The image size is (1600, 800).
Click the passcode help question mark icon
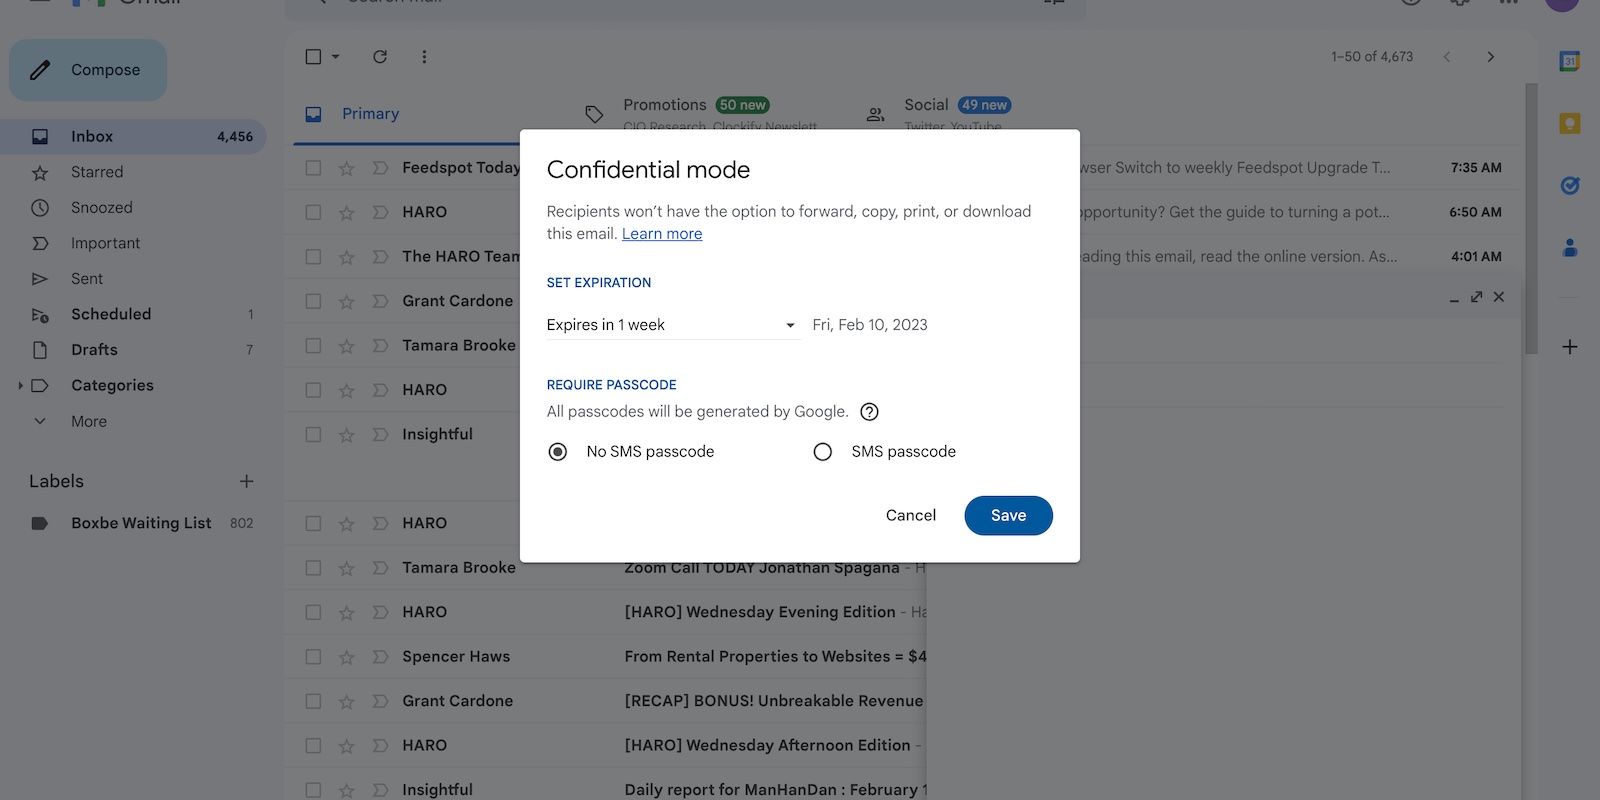pyautogui.click(x=870, y=412)
